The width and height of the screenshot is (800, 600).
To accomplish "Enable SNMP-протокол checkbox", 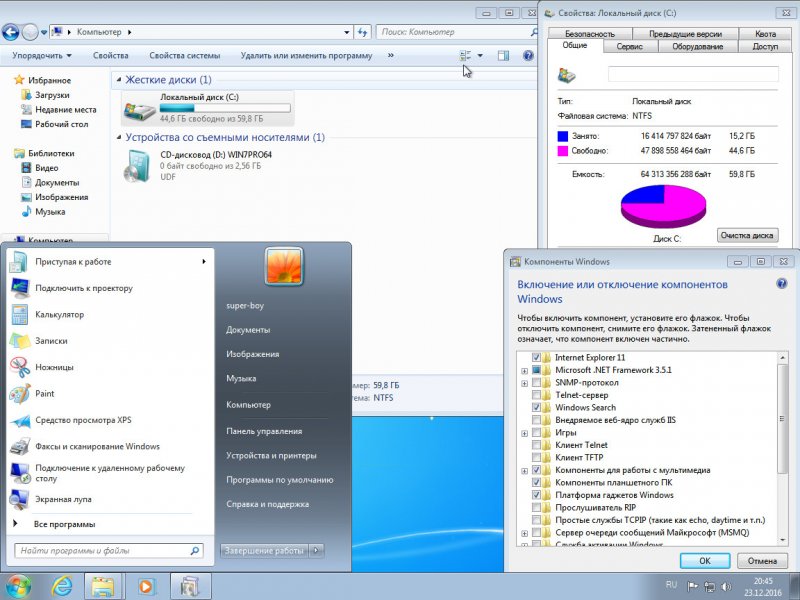I will tap(536, 383).
